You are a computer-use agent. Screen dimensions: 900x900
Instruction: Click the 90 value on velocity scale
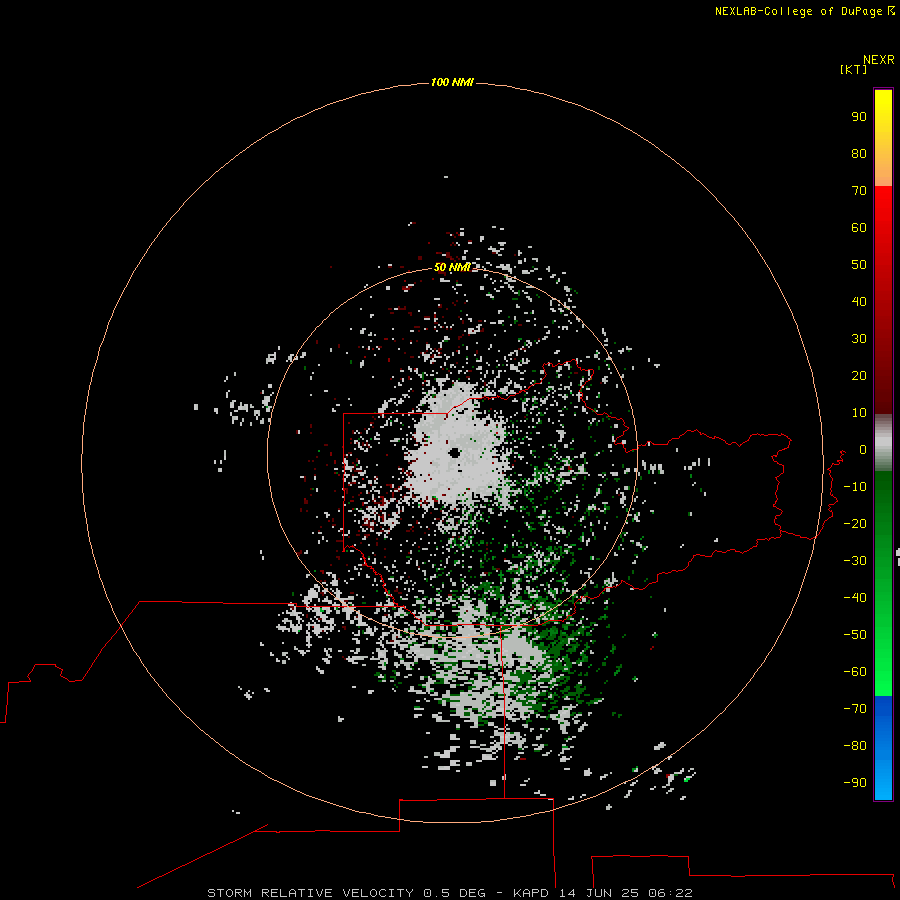(x=859, y=117)
